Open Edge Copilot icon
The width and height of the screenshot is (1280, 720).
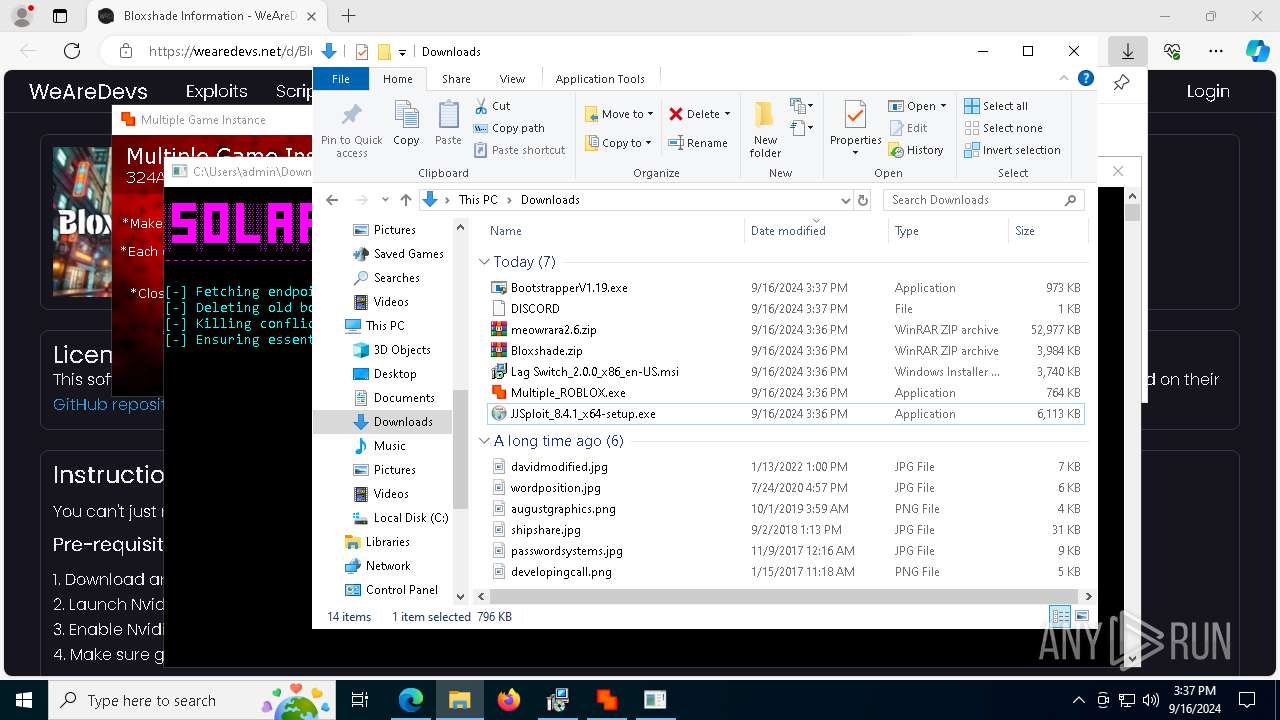pos(1257,51)
